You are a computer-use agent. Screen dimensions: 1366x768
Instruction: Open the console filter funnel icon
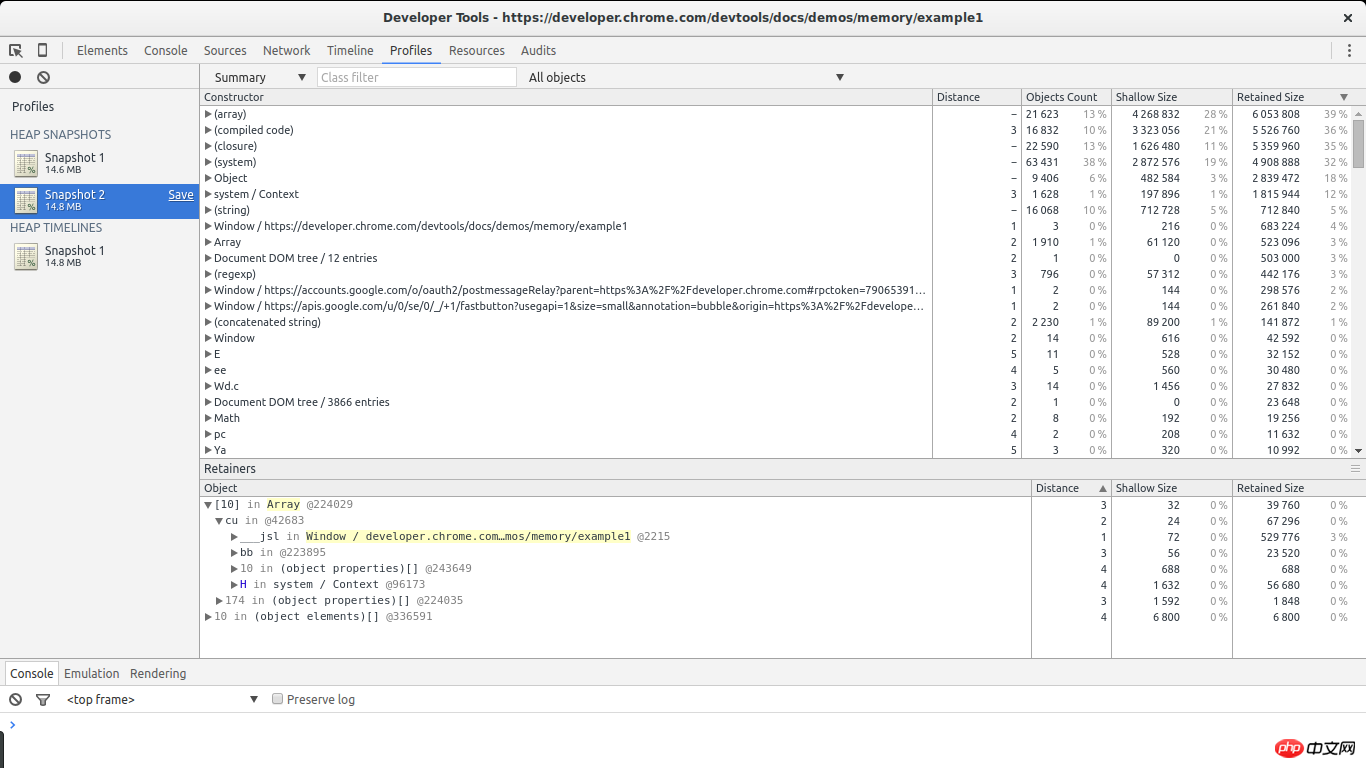point(43,700)
